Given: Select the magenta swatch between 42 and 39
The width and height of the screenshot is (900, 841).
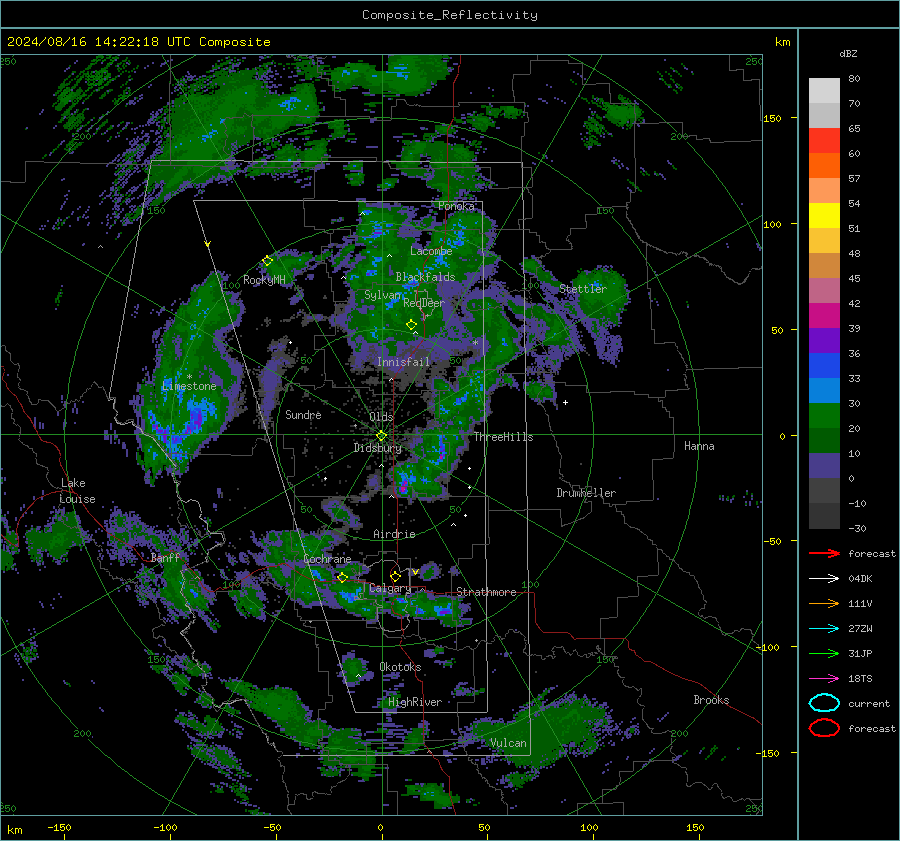Looking at the screenshot, I should pyautogui.click(x=824, y=316).
